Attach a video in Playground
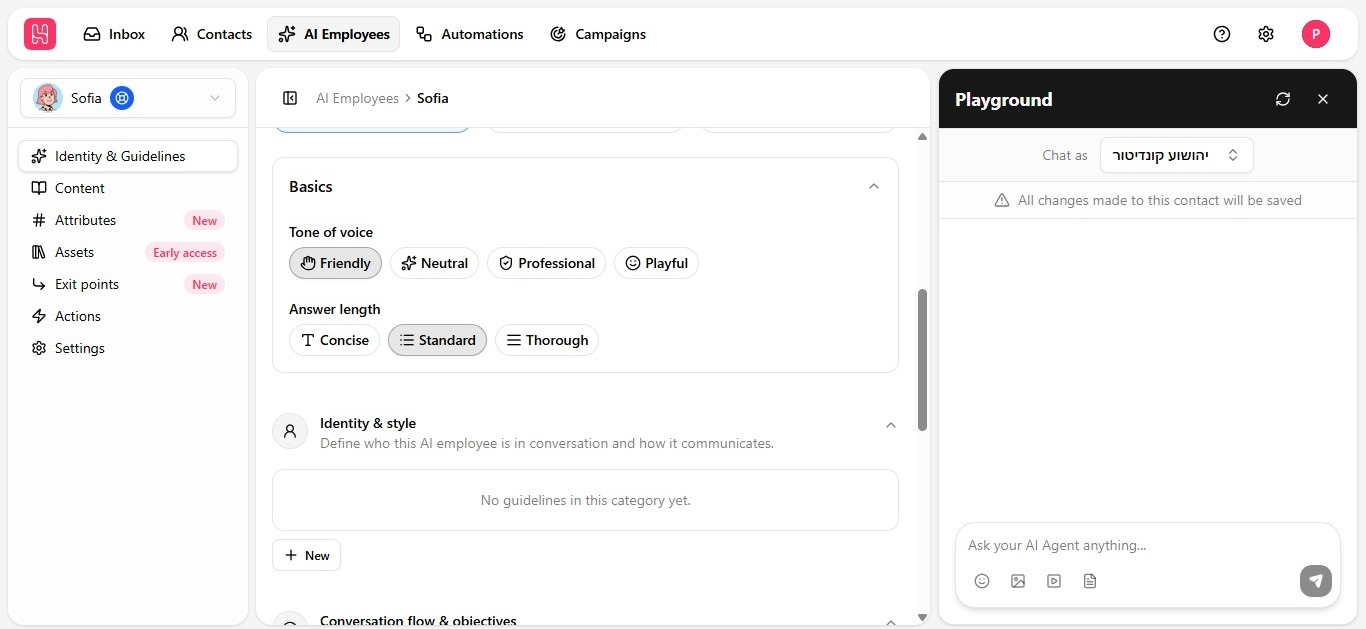The width and height of the screenshot is (1366, 629). (x=1054, y=581)
